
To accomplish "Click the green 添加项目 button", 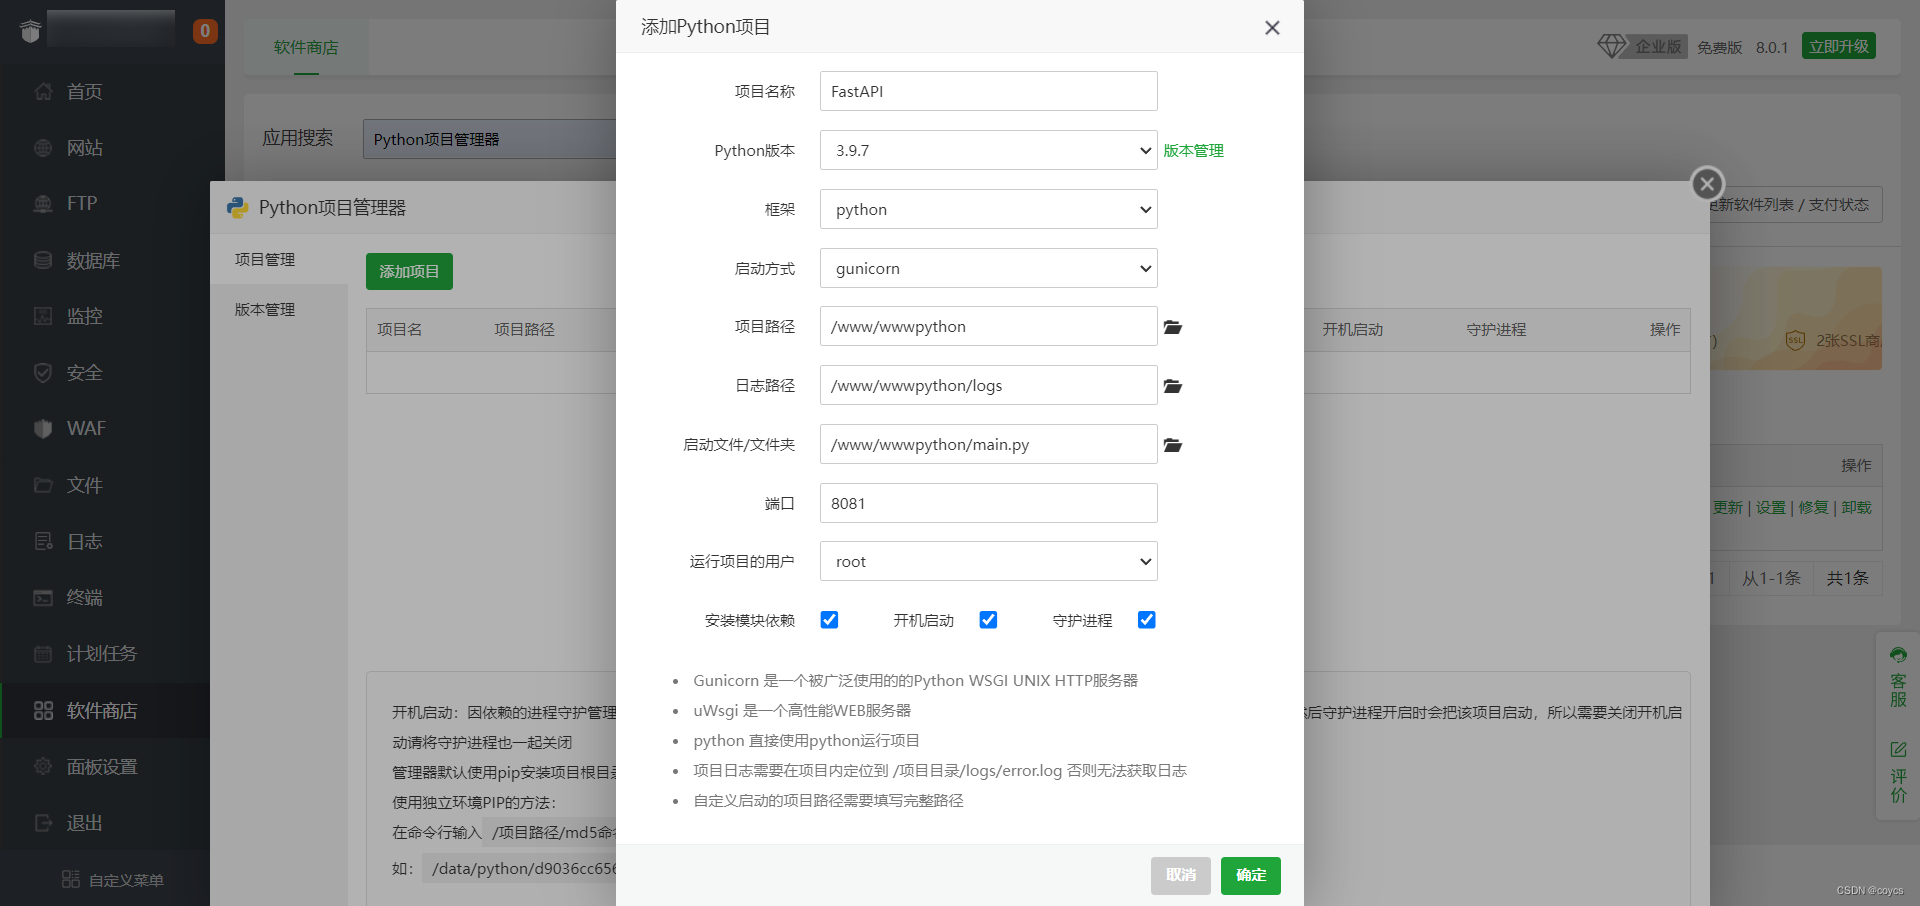I will click(409, 271).
